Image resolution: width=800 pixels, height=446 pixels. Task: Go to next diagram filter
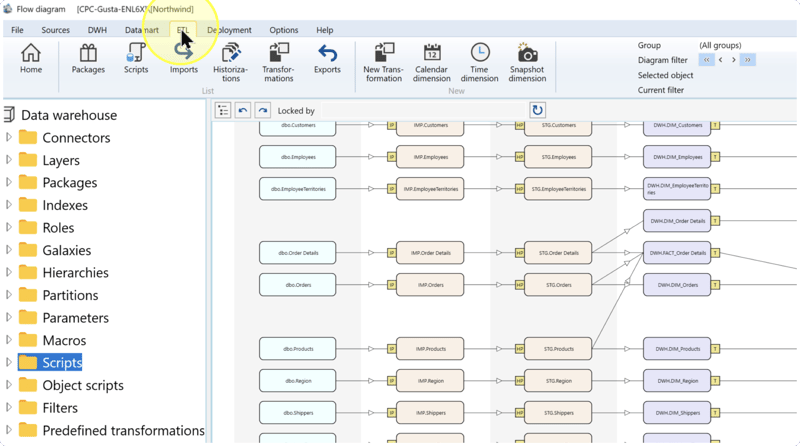point(734,60)
